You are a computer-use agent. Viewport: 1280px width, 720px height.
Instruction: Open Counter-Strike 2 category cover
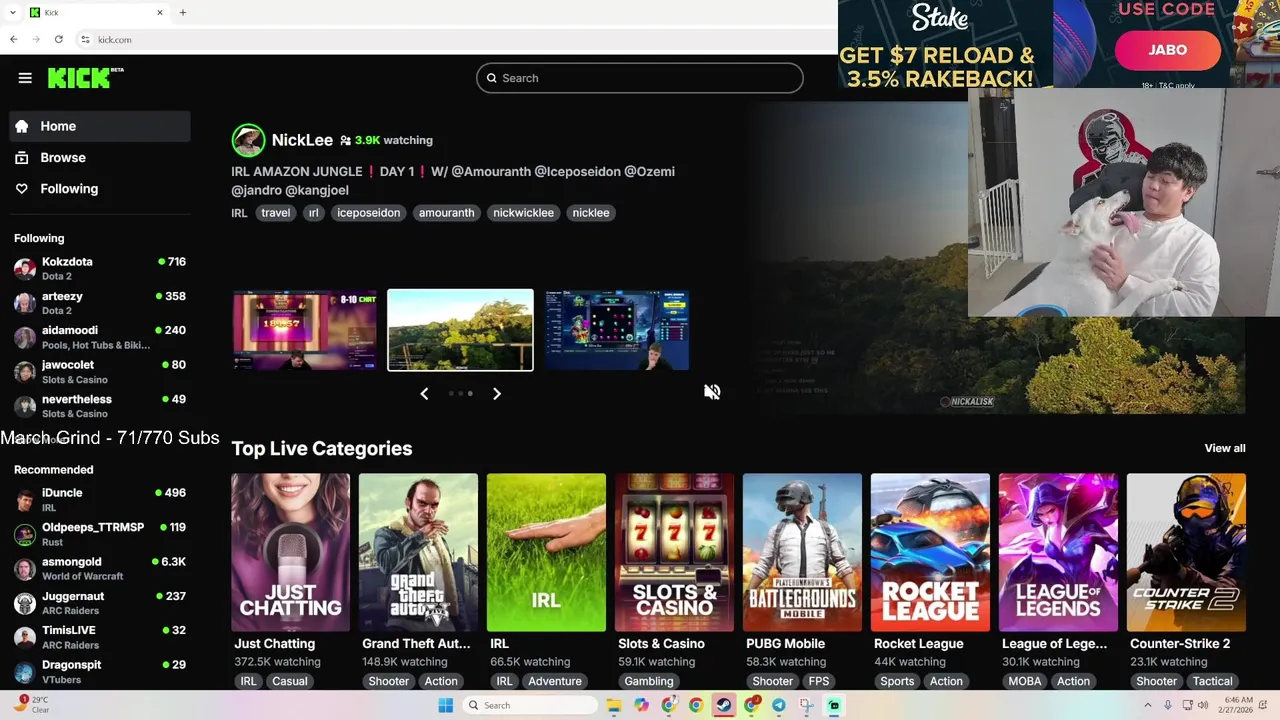[1186, 552]
